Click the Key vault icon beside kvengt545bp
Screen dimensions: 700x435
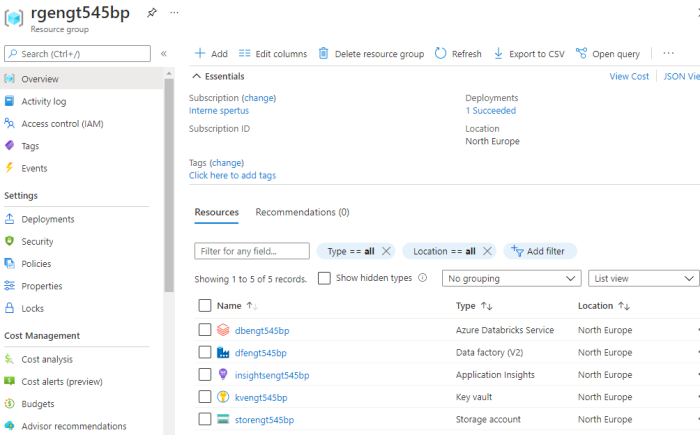223,397
